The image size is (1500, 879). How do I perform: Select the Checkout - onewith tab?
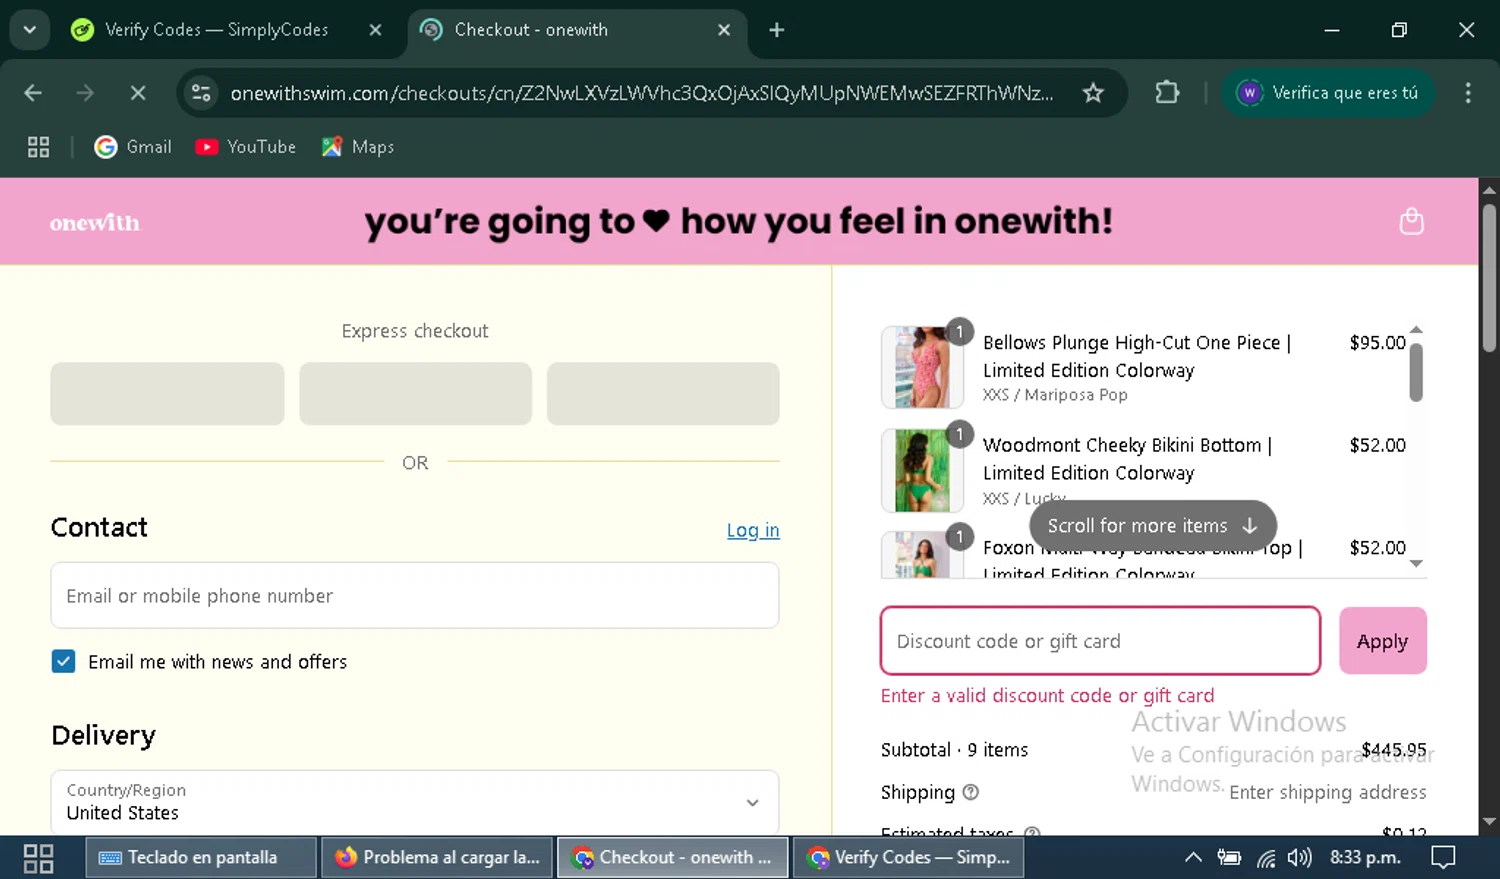point(575,30)
